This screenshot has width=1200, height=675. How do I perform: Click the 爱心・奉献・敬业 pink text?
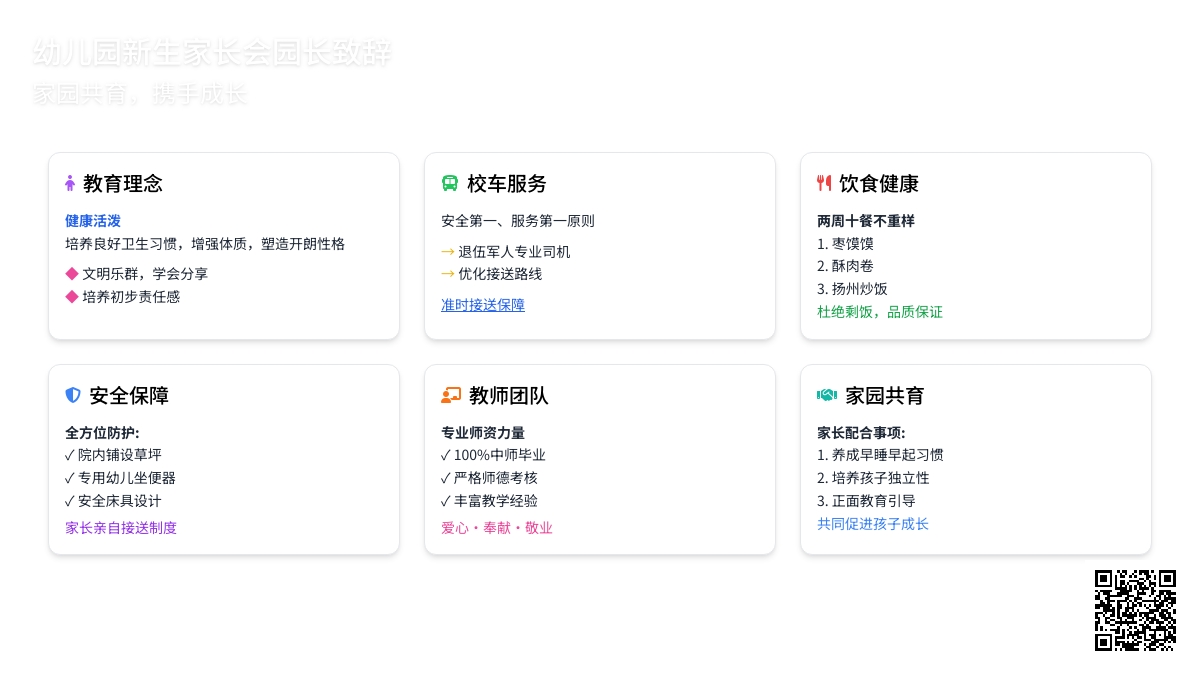tap(497, 528)
